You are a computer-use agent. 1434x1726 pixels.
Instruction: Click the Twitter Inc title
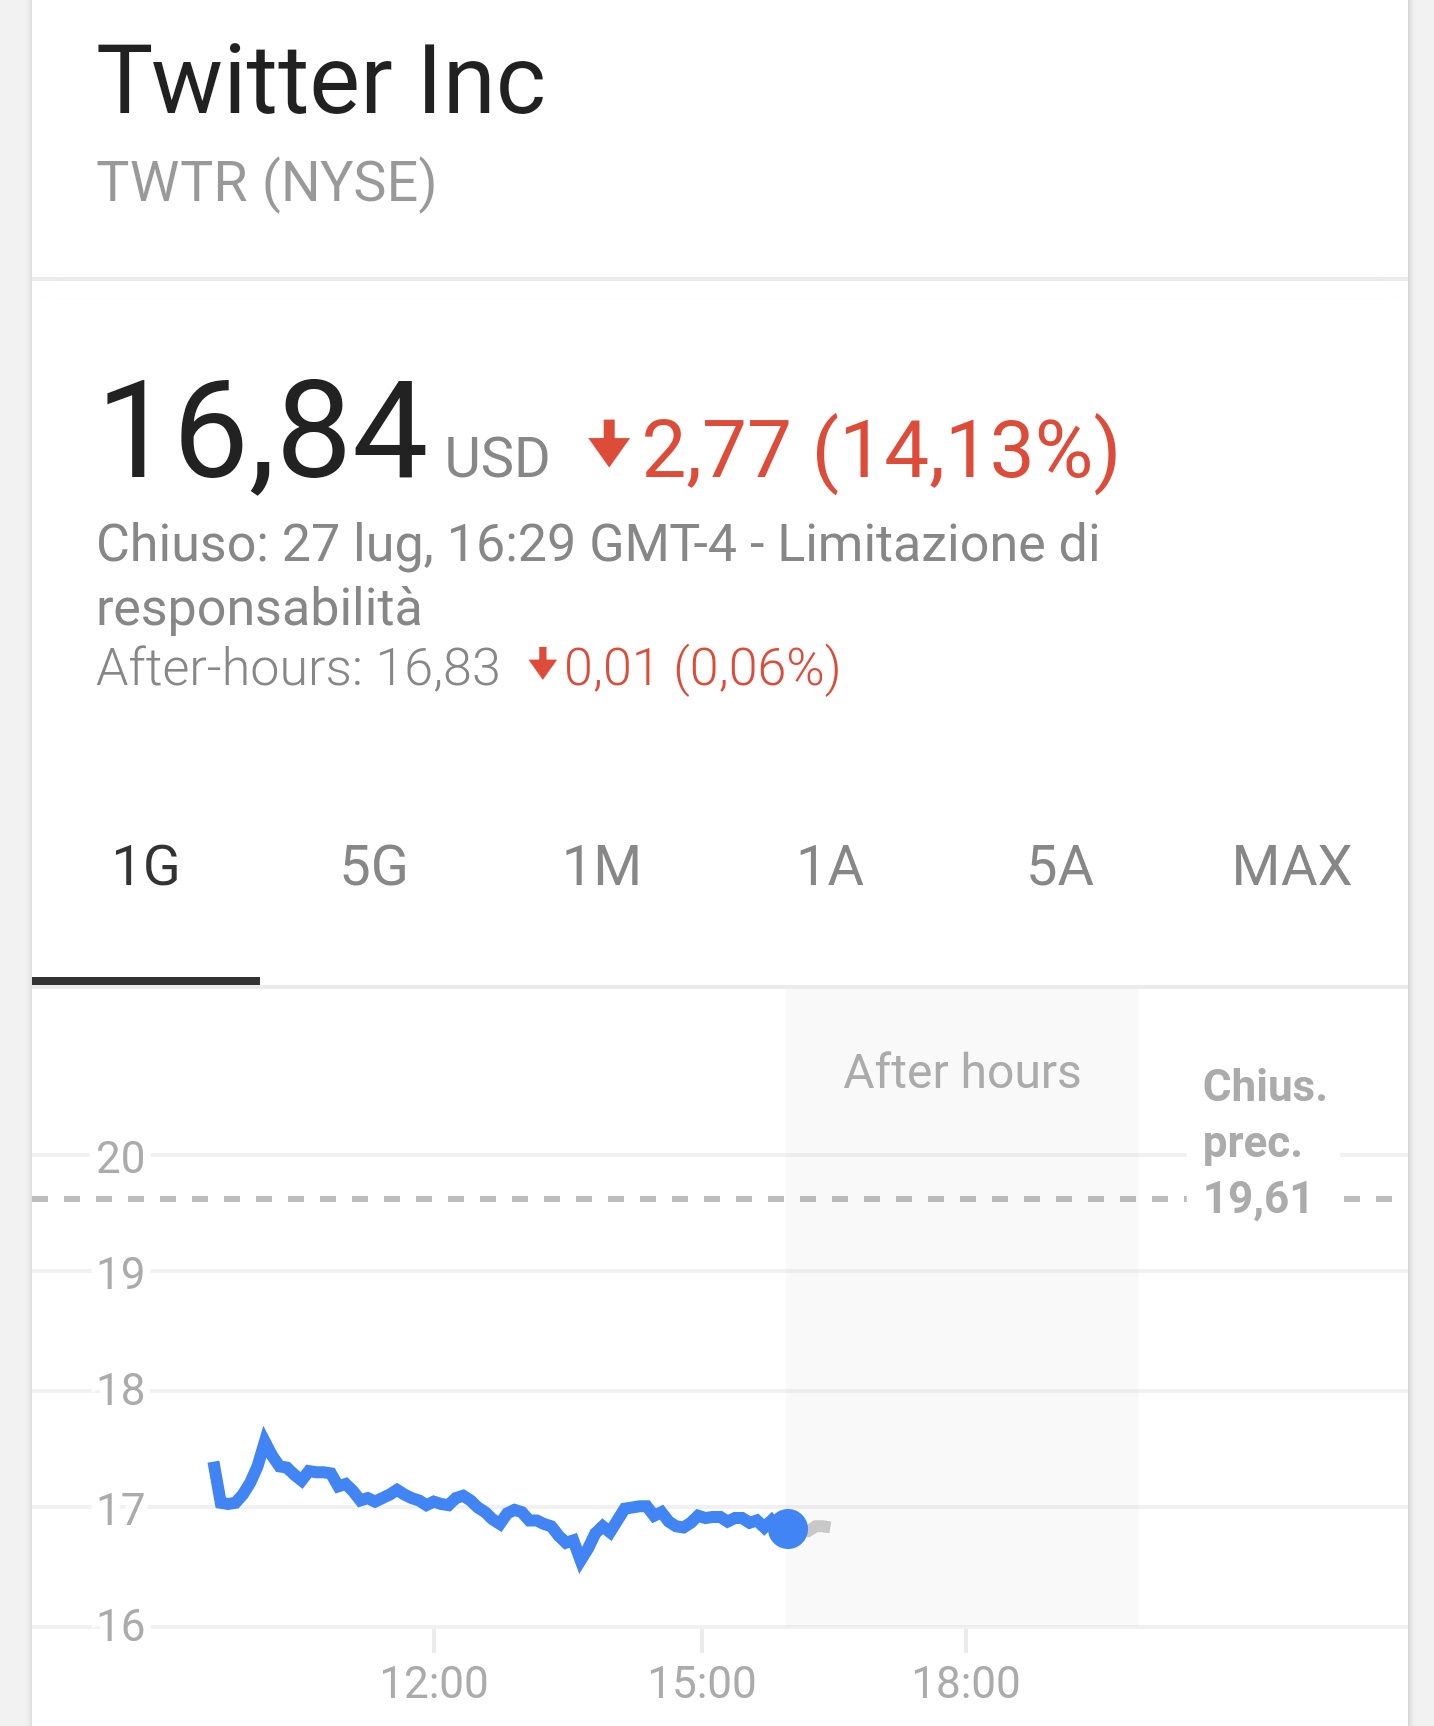coord(321,80)
